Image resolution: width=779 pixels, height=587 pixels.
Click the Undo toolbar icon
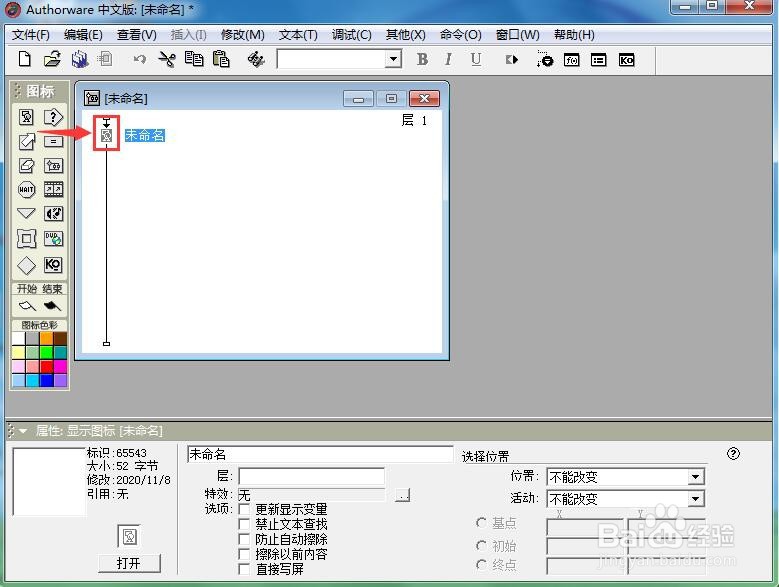[x=140, y=60]
